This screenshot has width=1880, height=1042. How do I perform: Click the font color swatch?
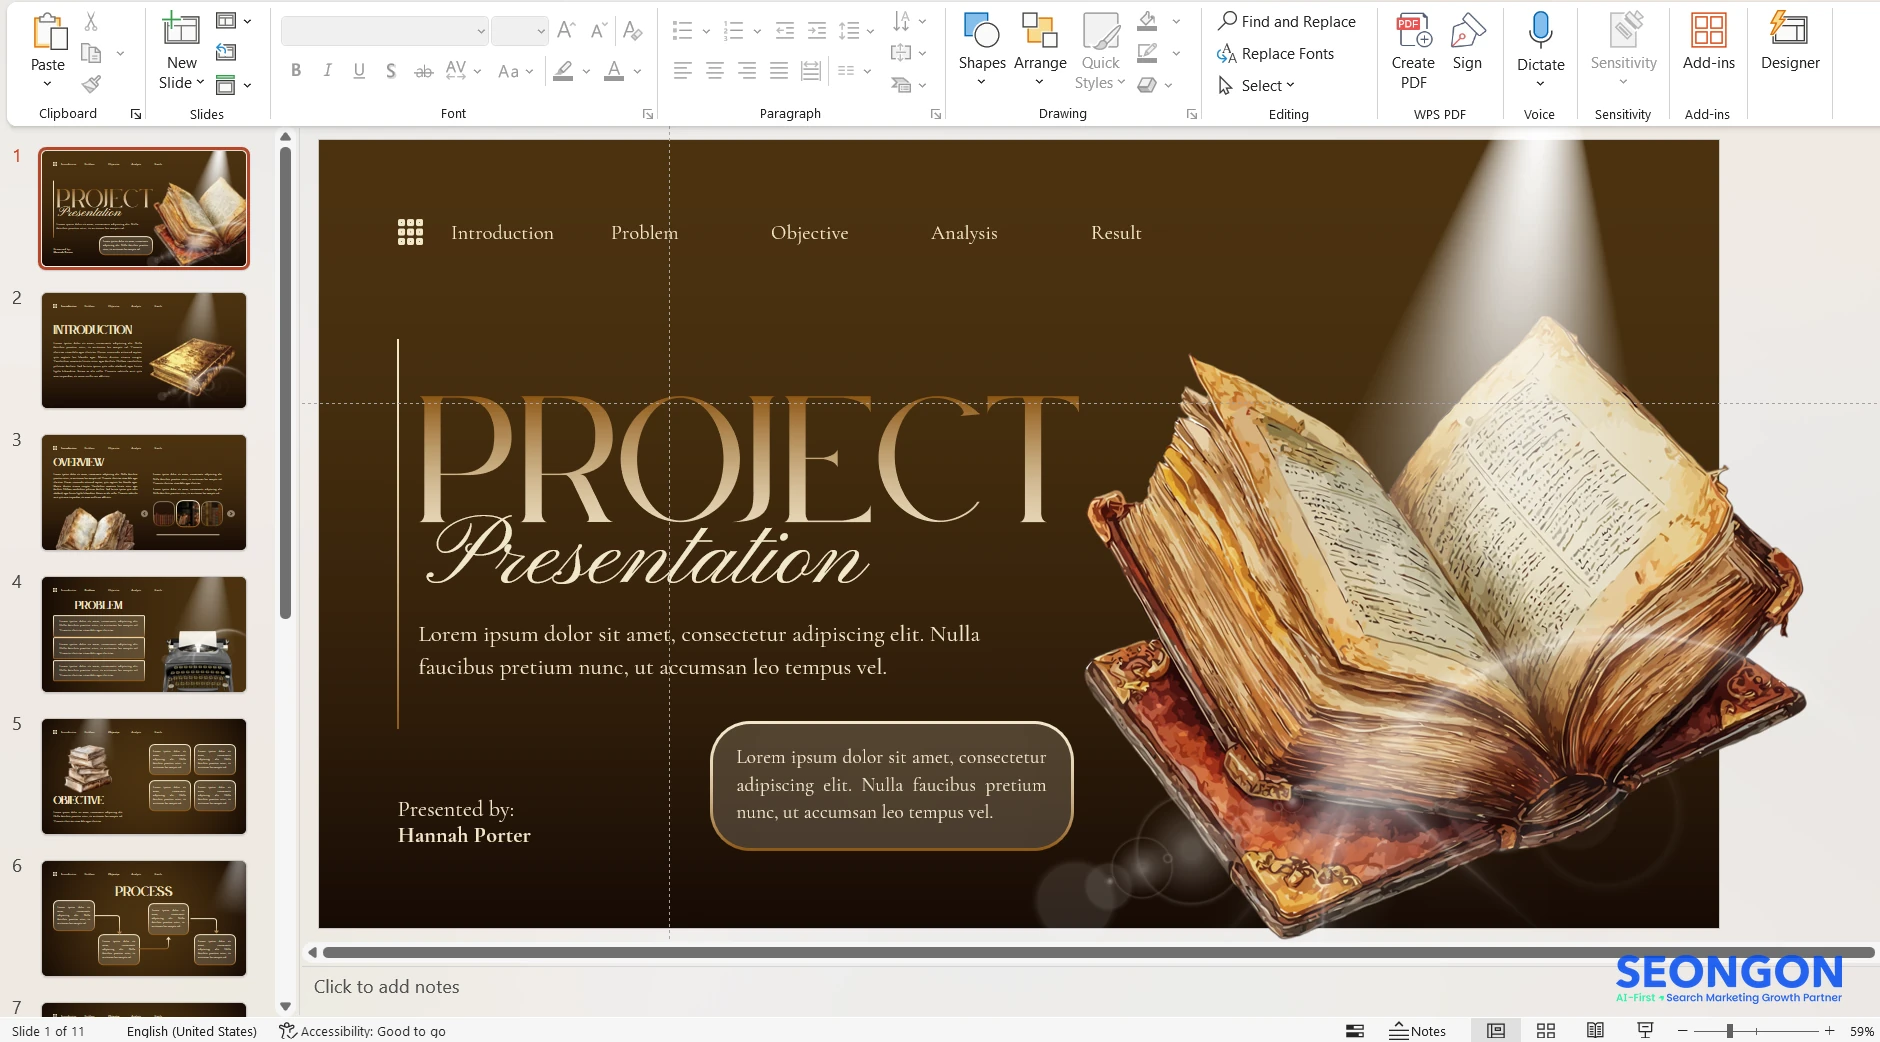pyautogui.click(x=614, y=71)
